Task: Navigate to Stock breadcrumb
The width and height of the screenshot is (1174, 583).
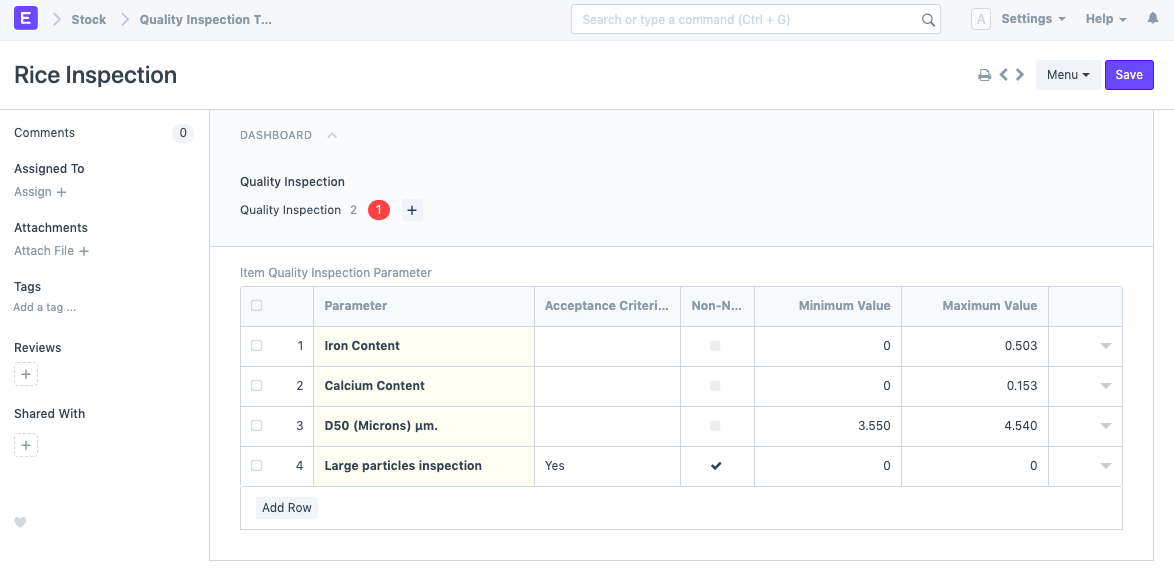Action: tap(88, 19)
